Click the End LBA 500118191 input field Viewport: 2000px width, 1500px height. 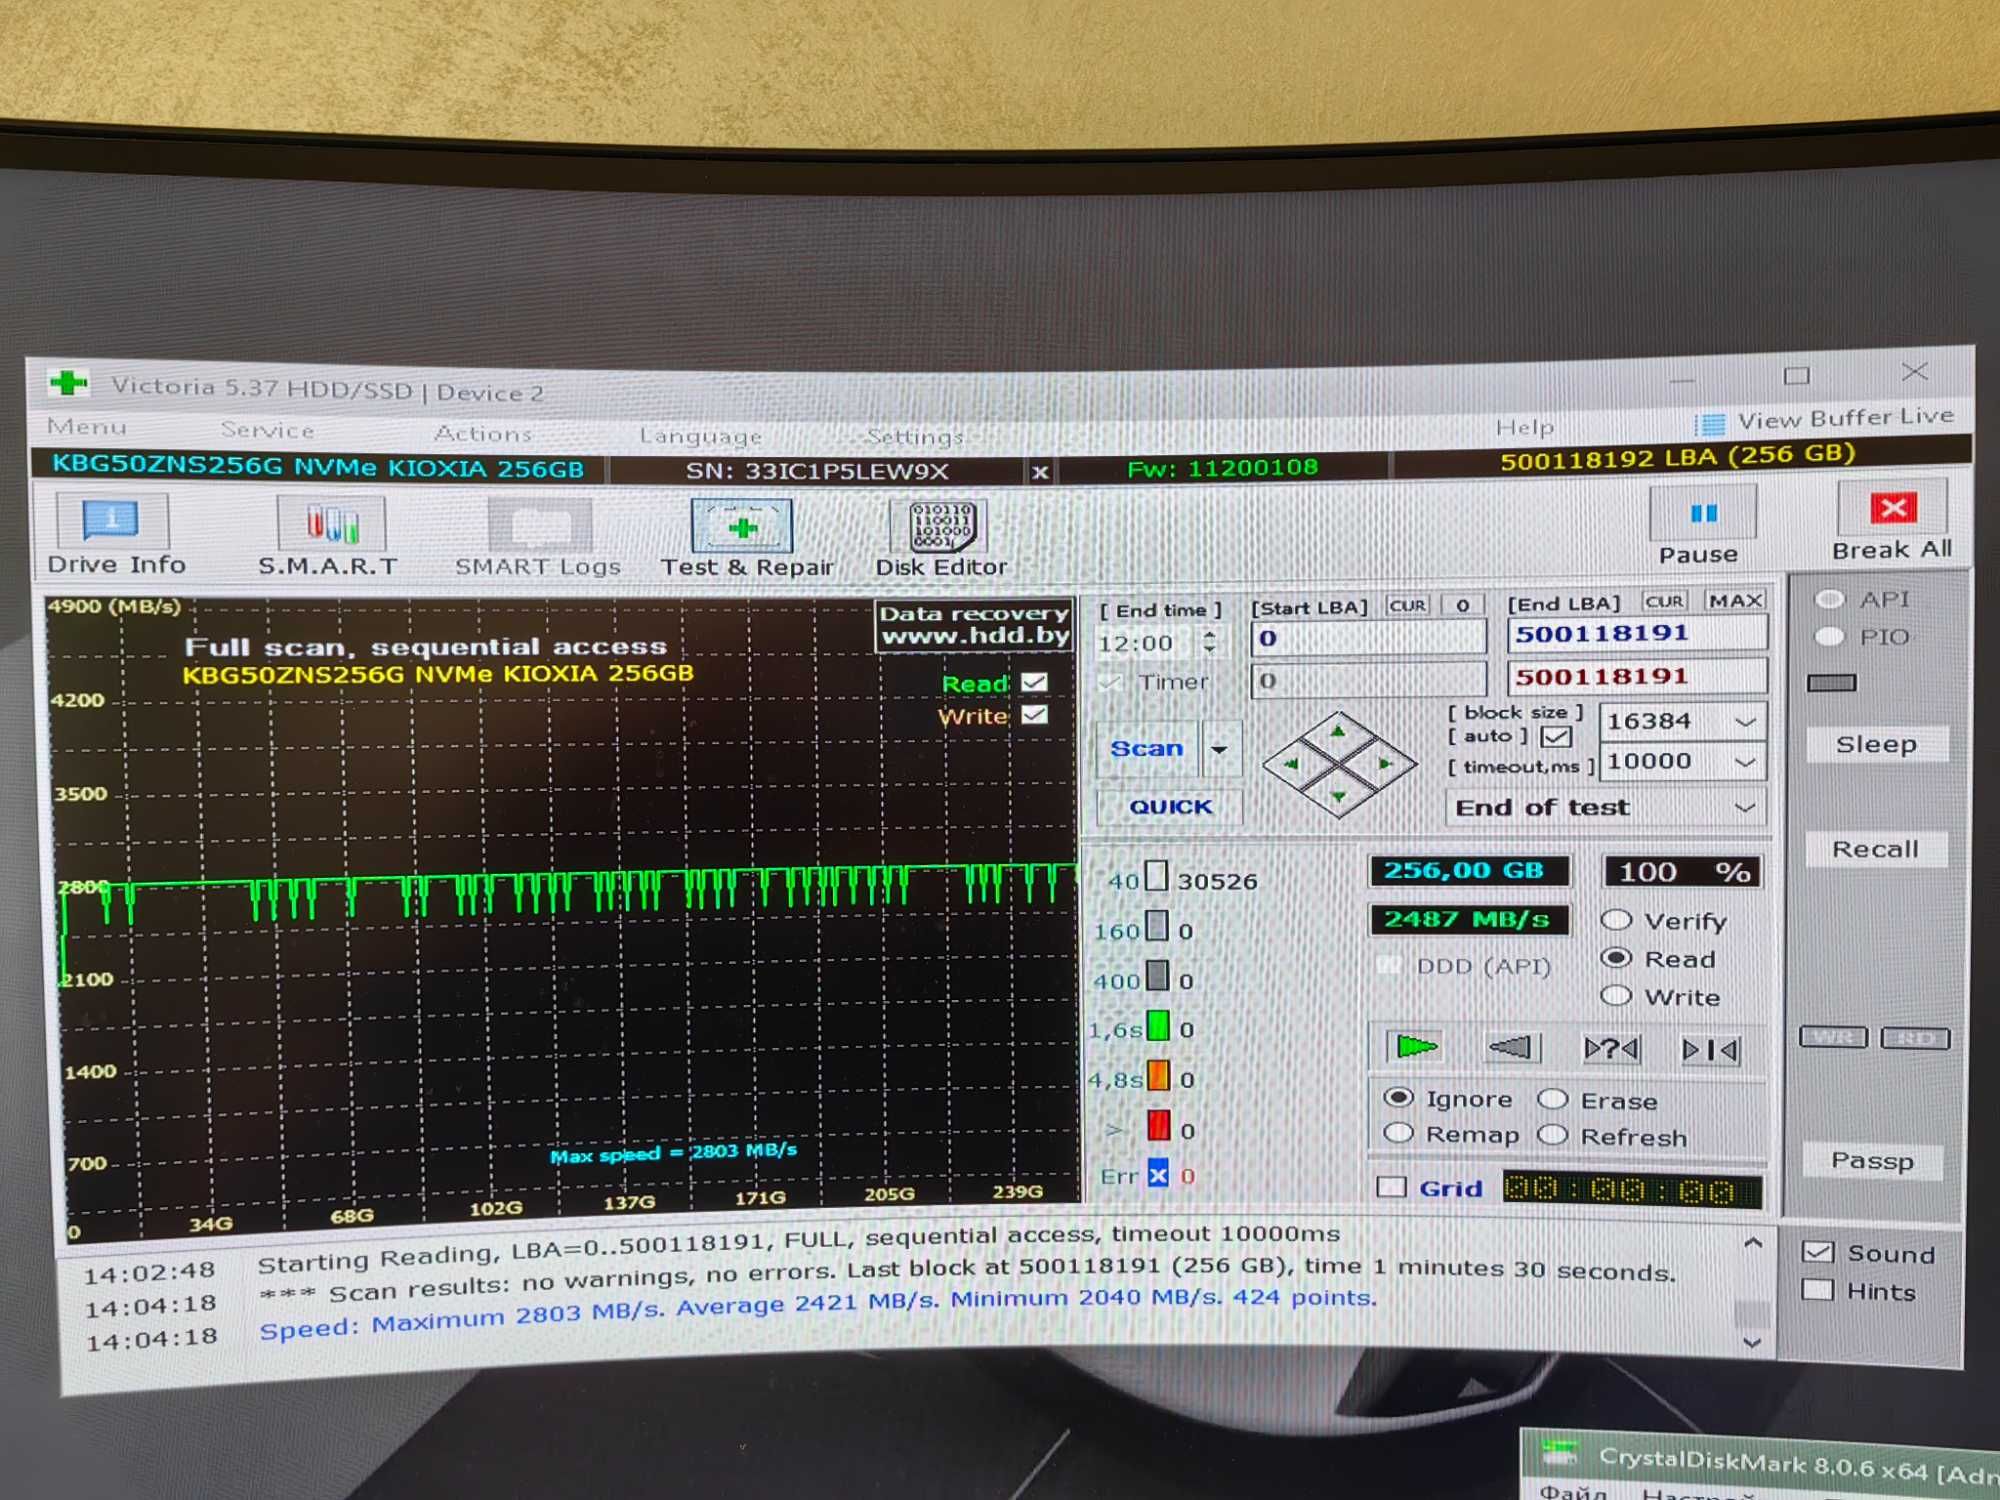pos(1637,633)
